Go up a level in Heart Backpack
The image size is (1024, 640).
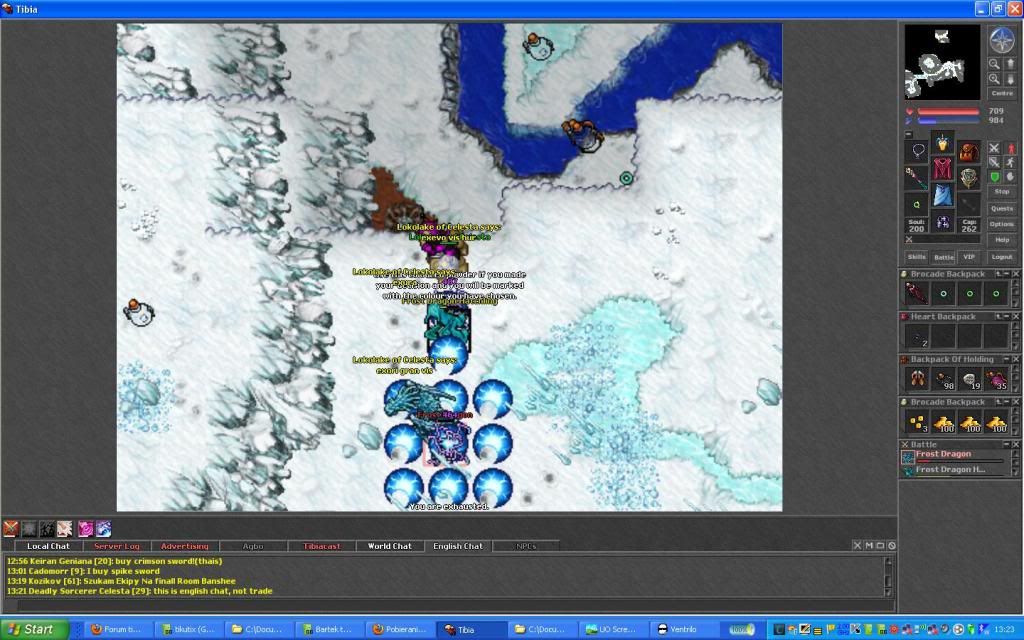pyautogui.click(x=999, y=316)
